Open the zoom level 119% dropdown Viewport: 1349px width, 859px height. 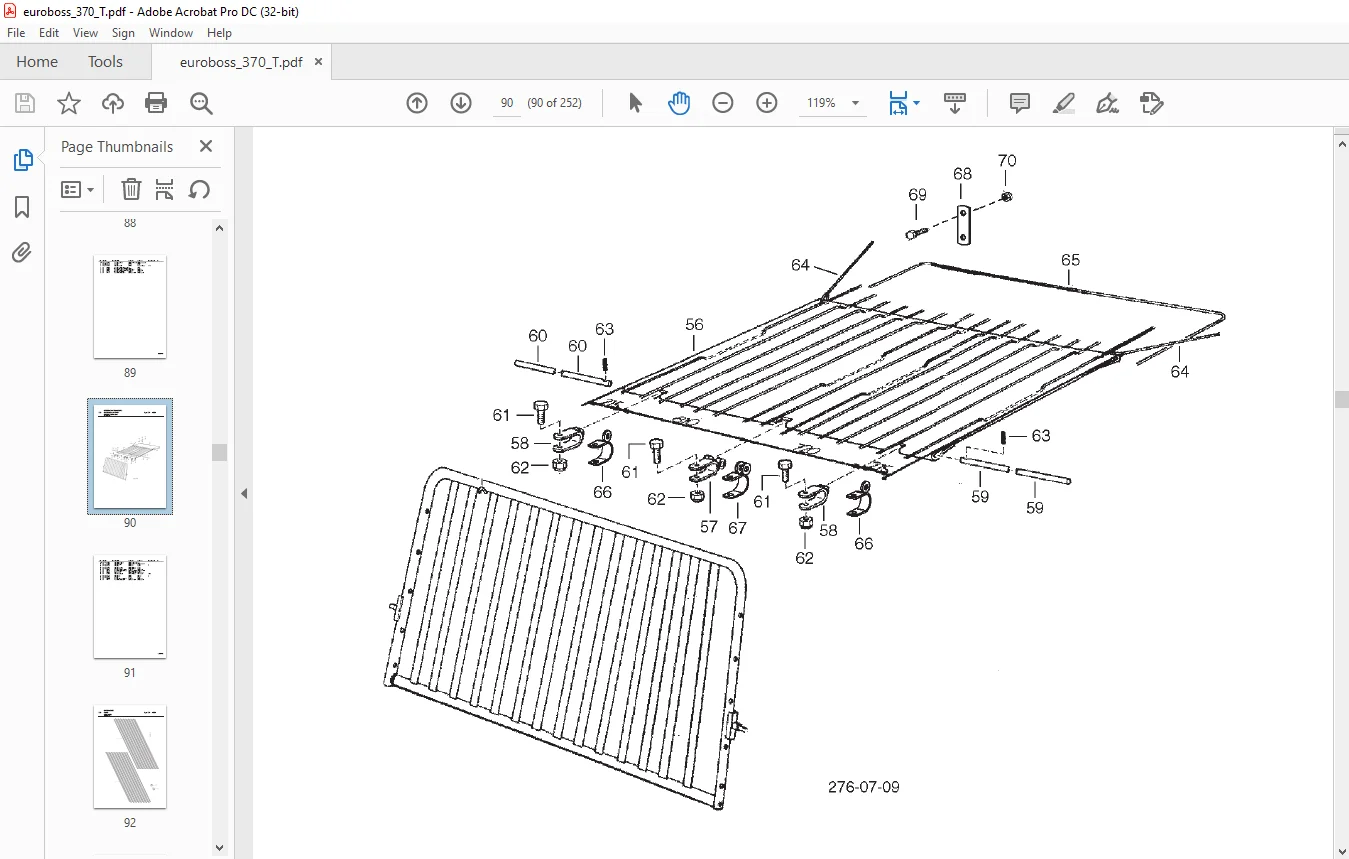pyautogui.click(x=855, y=103)
